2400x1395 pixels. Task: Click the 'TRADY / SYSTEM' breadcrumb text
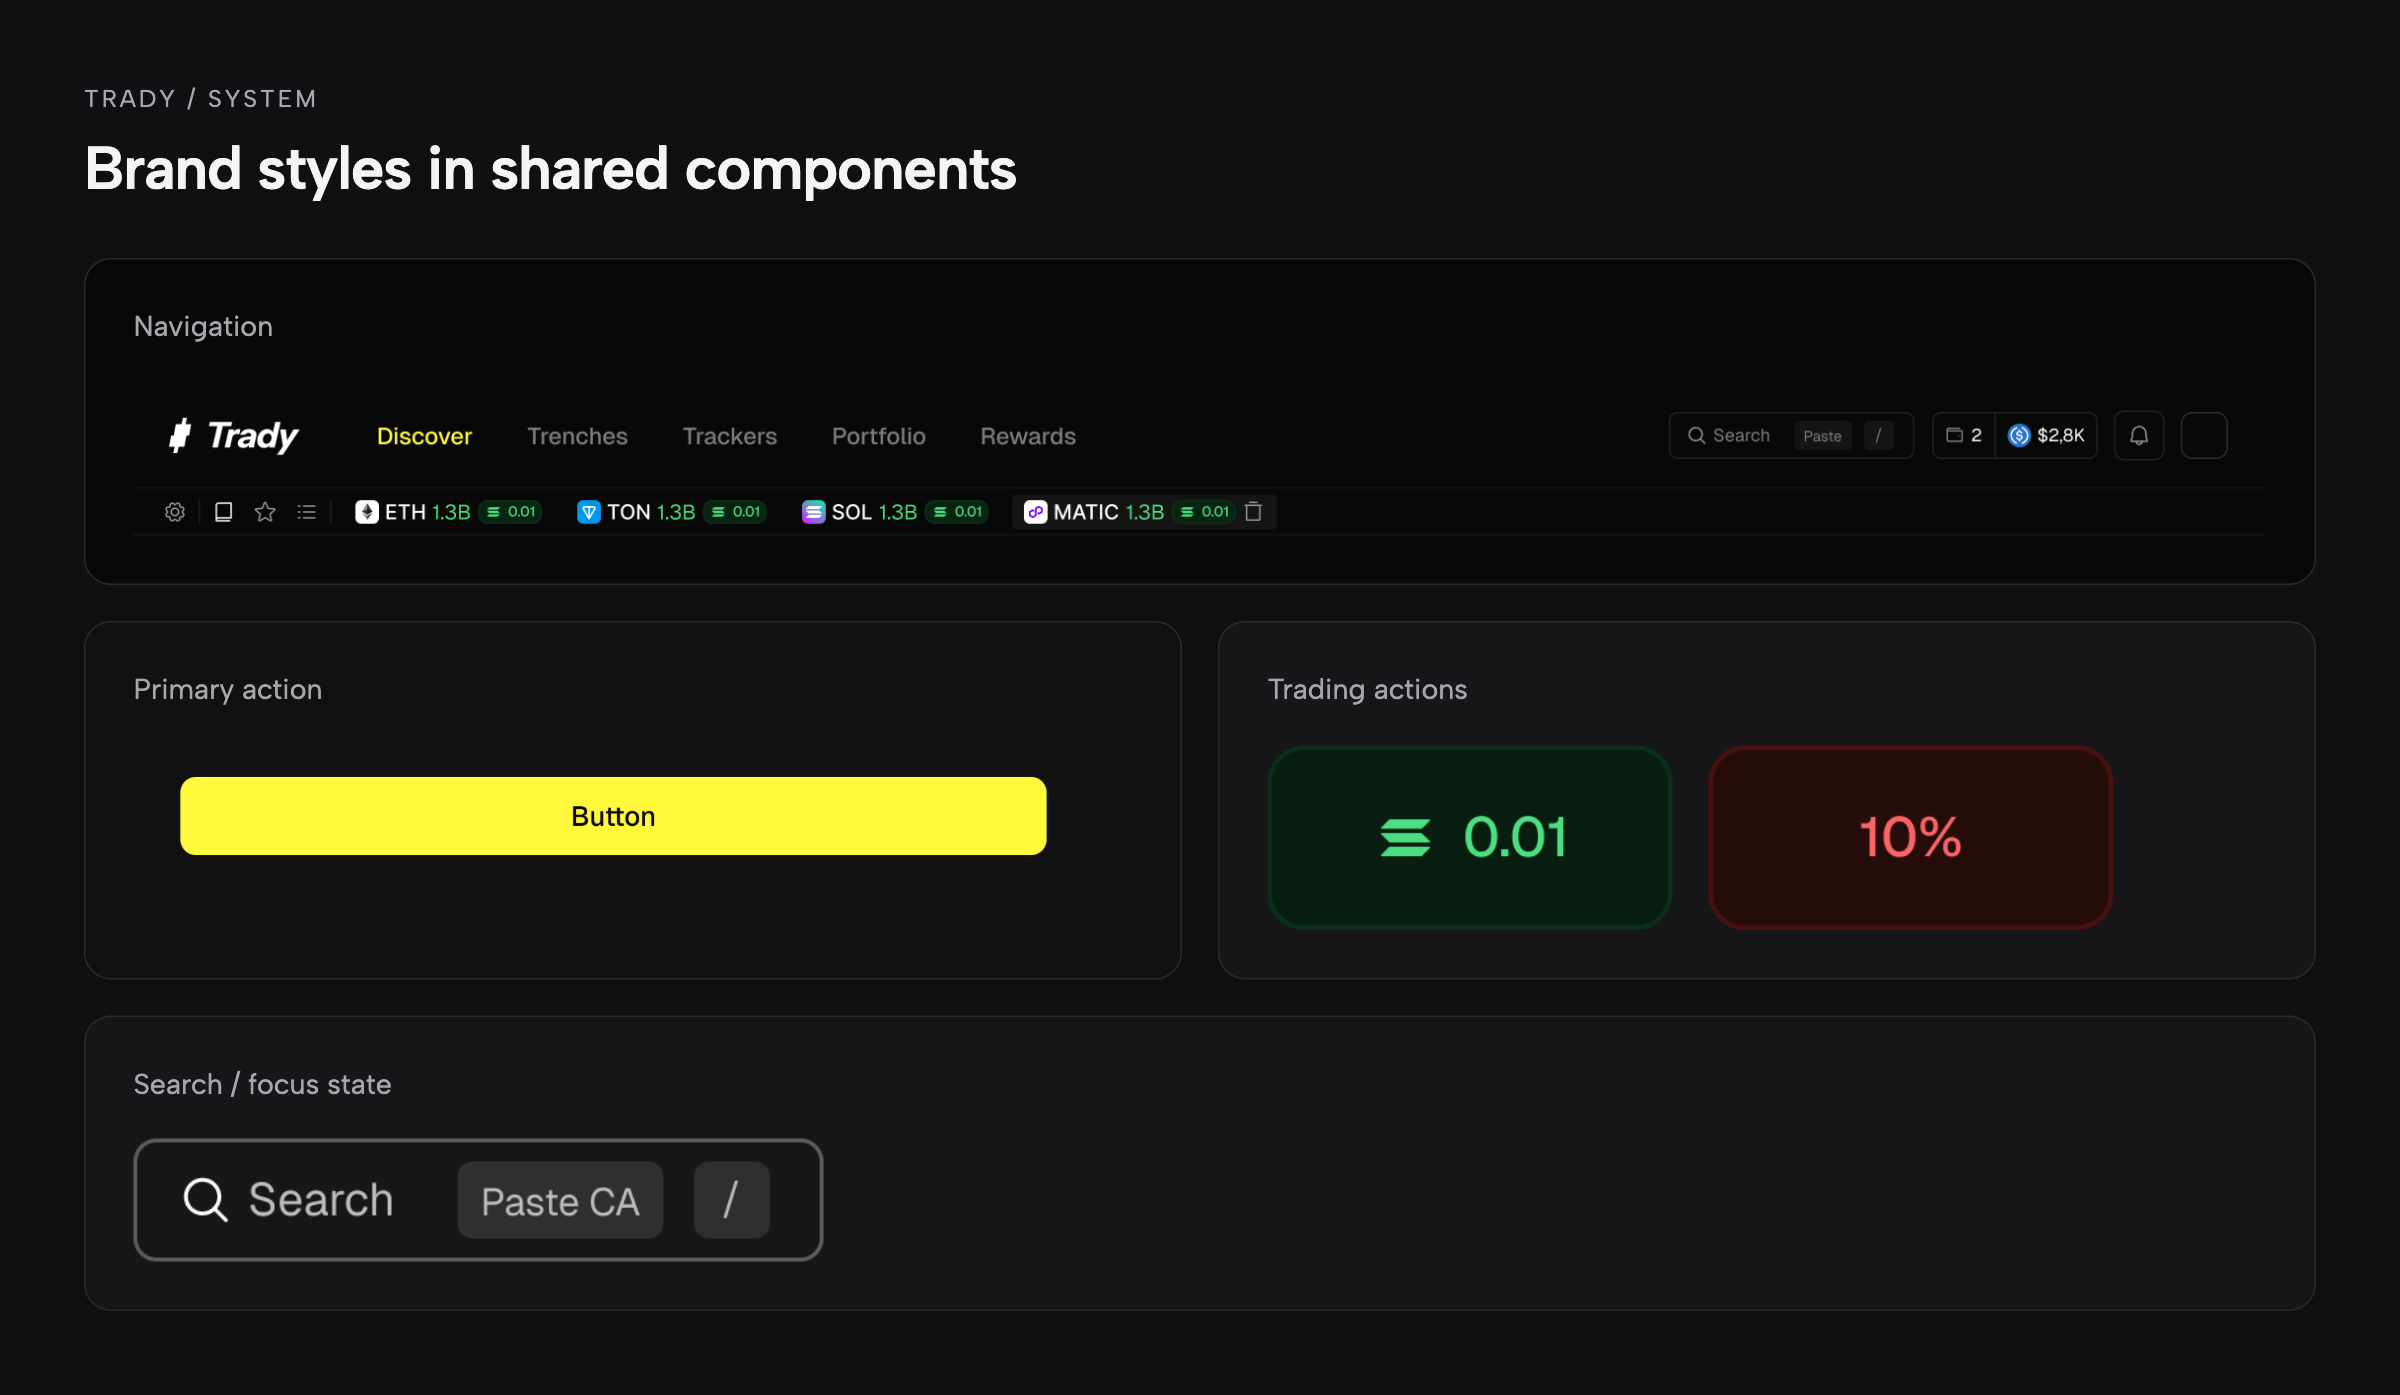click(201, 99)
